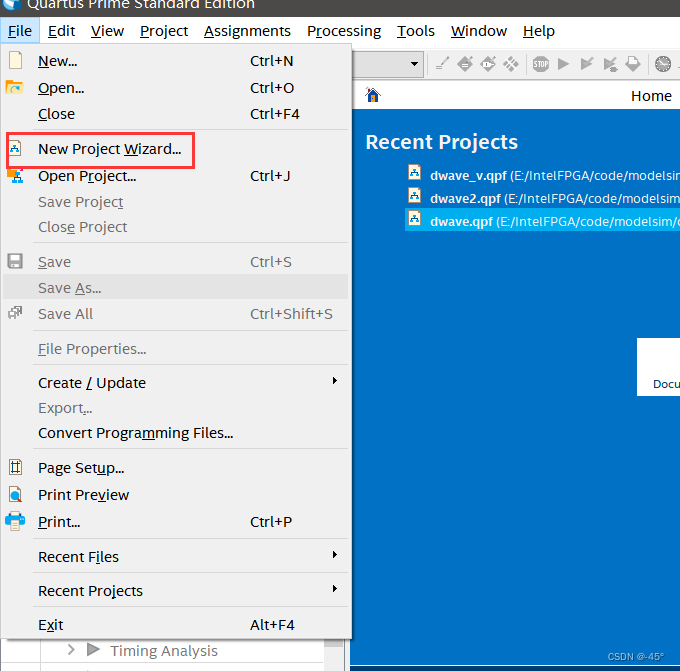Image resolution: width=680 pixels, height=671 pixels.
Task: Click the Home house icon
Action: click(373, 95)
